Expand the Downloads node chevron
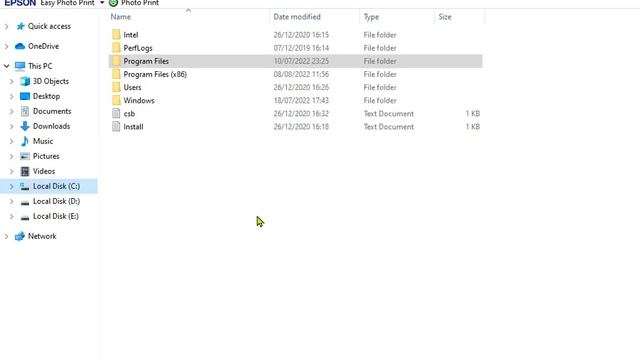 11,127
